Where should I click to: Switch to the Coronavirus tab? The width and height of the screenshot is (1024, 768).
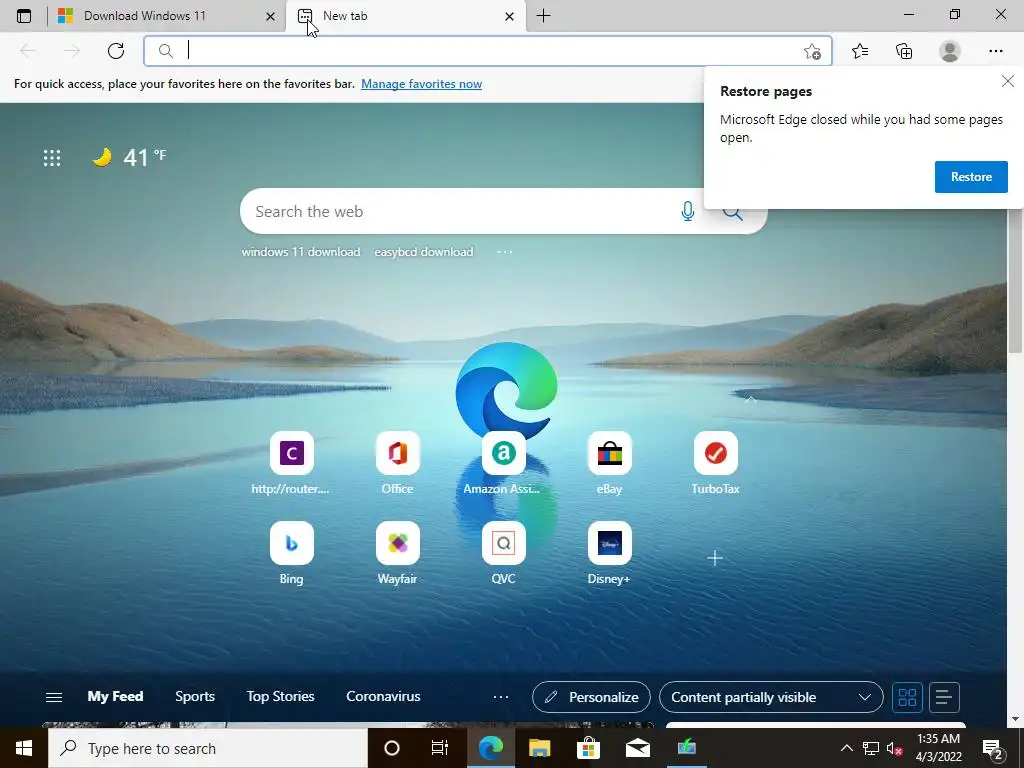383,696
